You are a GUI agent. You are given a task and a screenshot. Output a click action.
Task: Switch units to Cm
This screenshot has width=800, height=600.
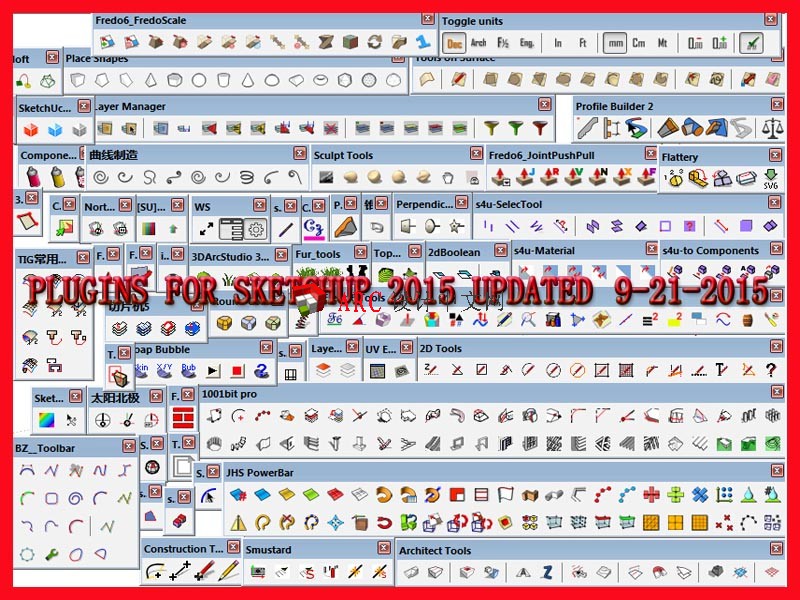[x=639, y=43]
